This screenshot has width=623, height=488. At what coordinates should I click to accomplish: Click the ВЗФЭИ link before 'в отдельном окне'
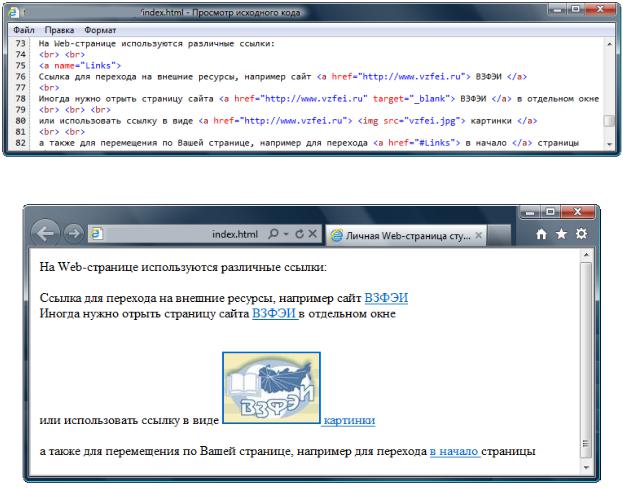point(275,314)
